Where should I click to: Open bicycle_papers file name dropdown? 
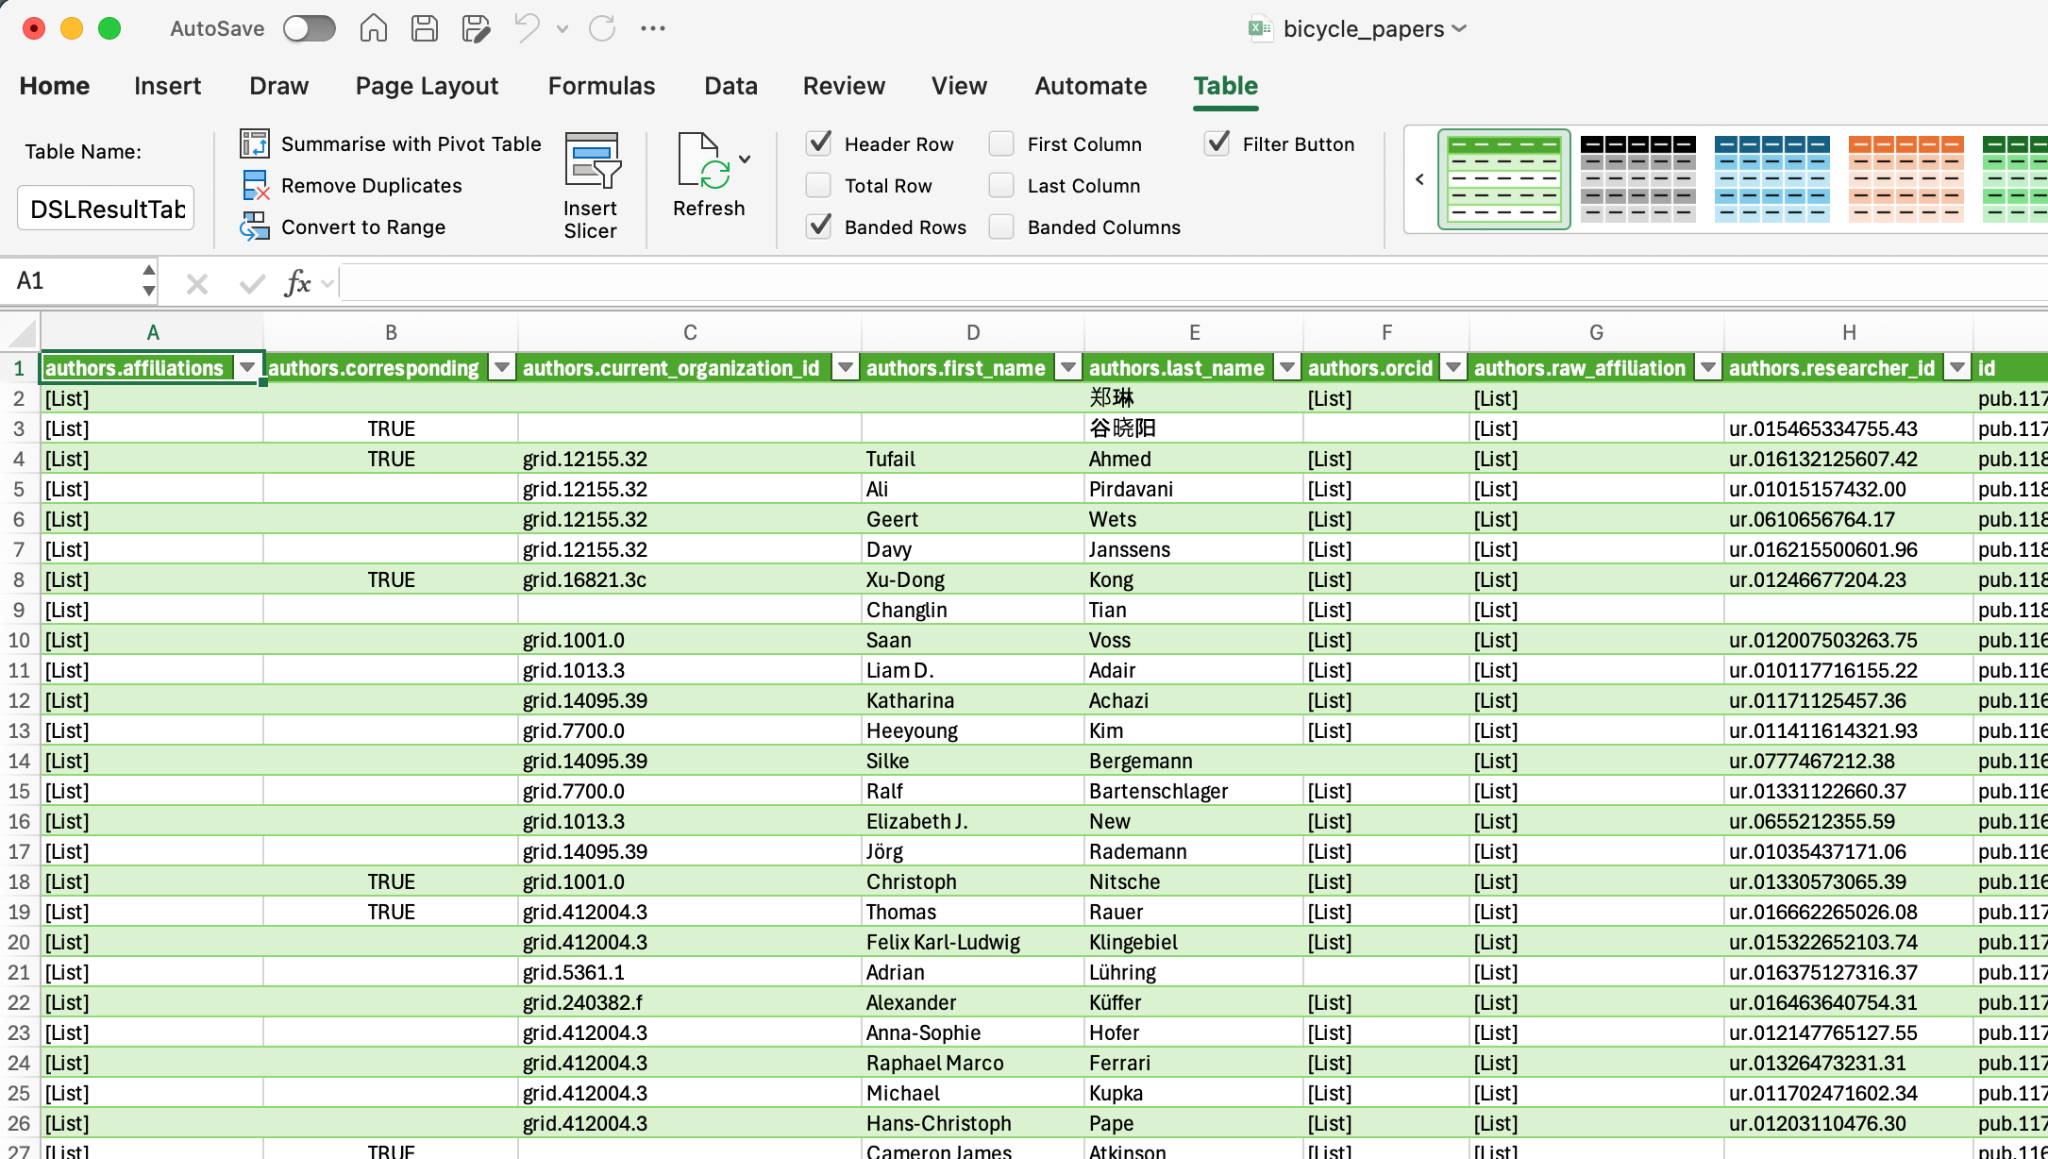[1460, 29]
